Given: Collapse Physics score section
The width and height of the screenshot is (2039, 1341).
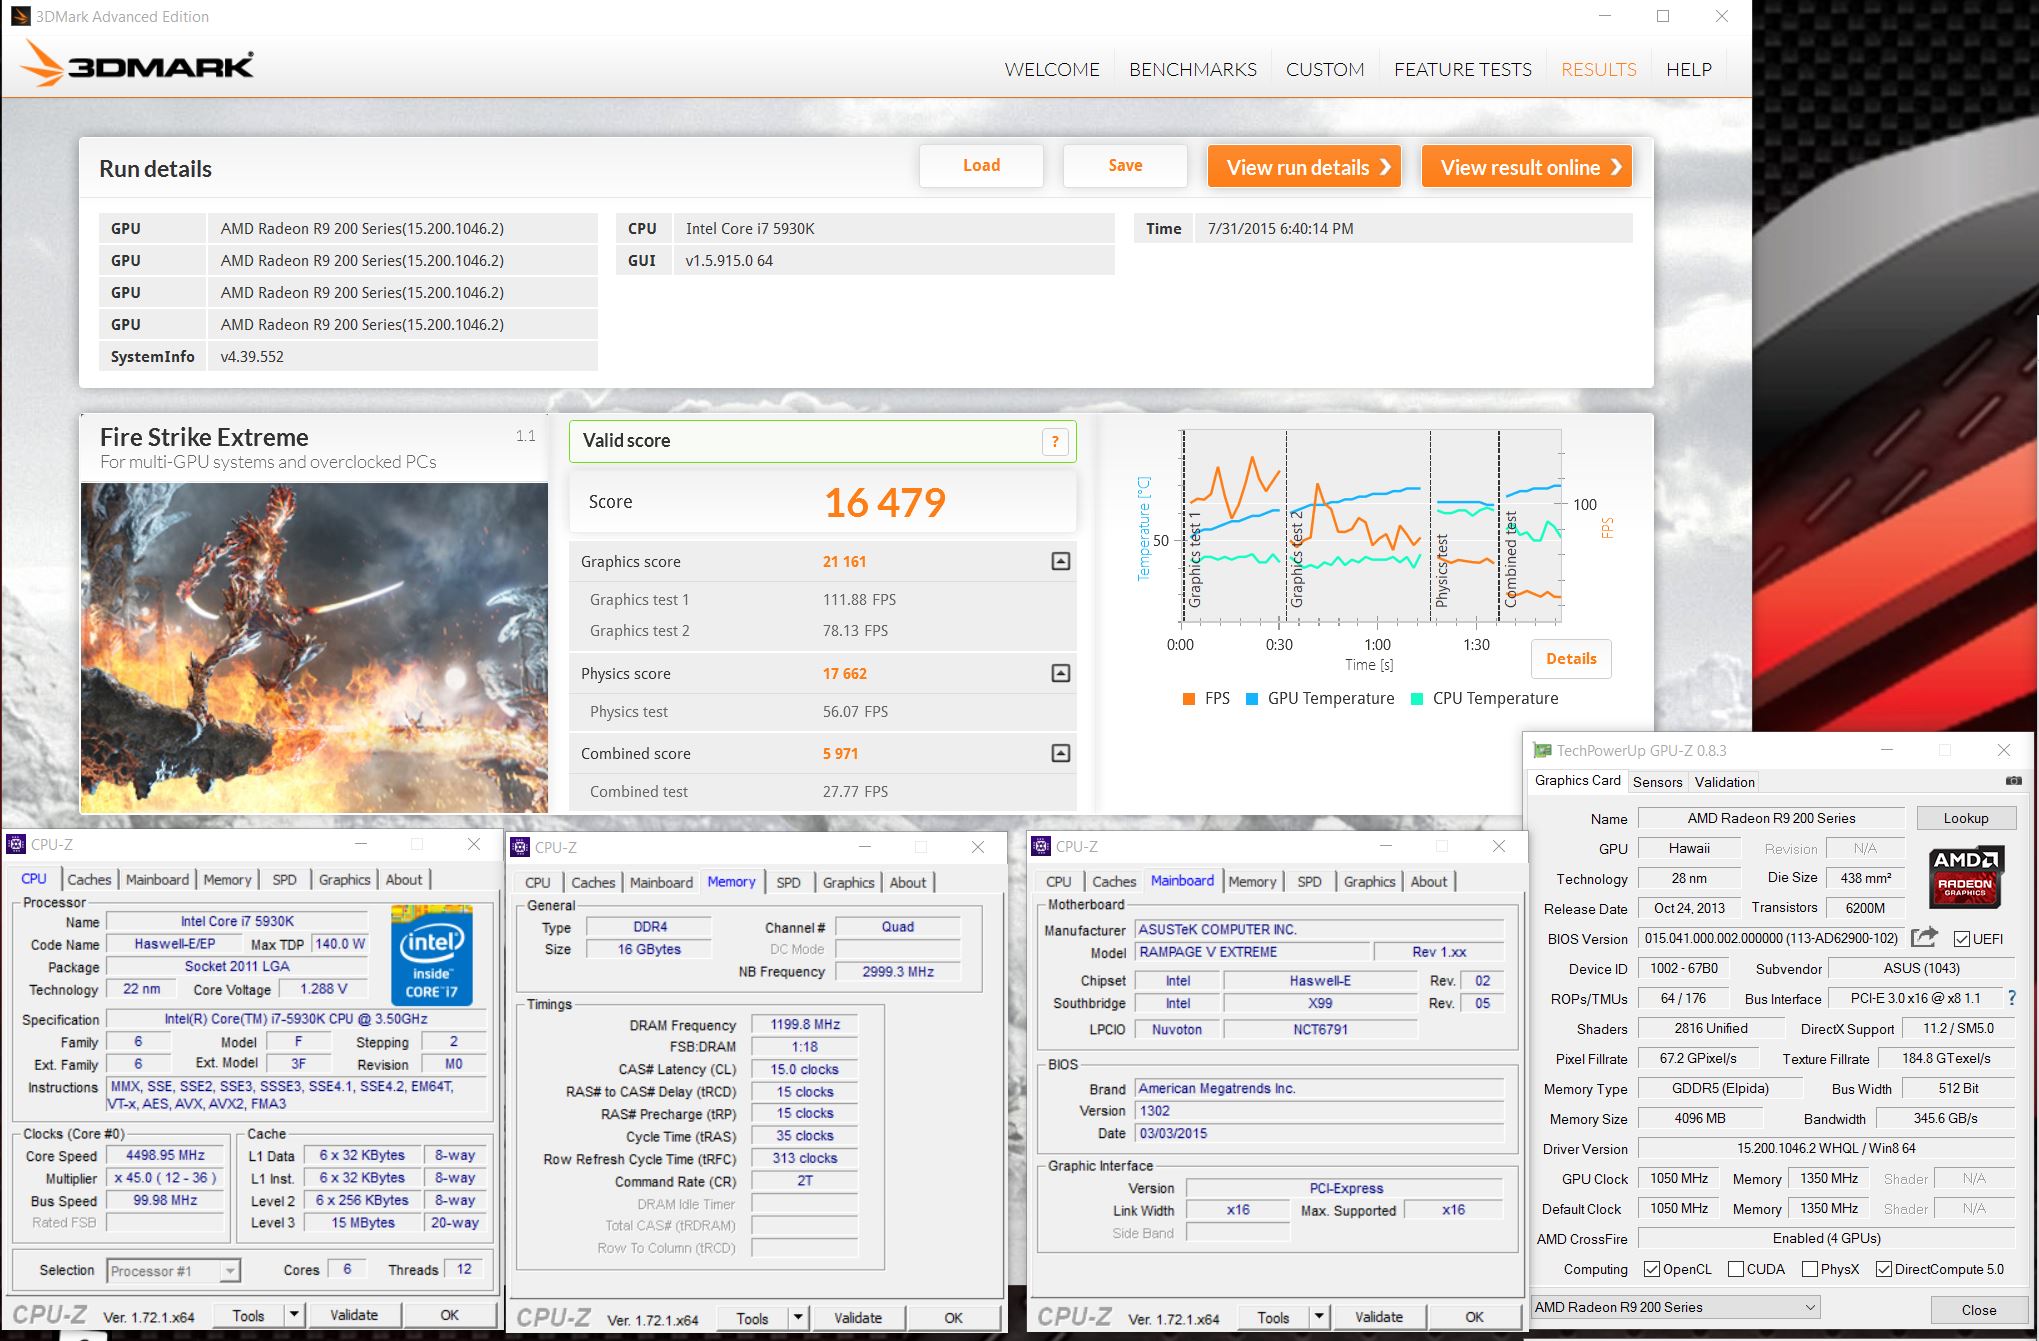Looking at the screenshot, I should pyautogui.click(x=1061, y=673).
